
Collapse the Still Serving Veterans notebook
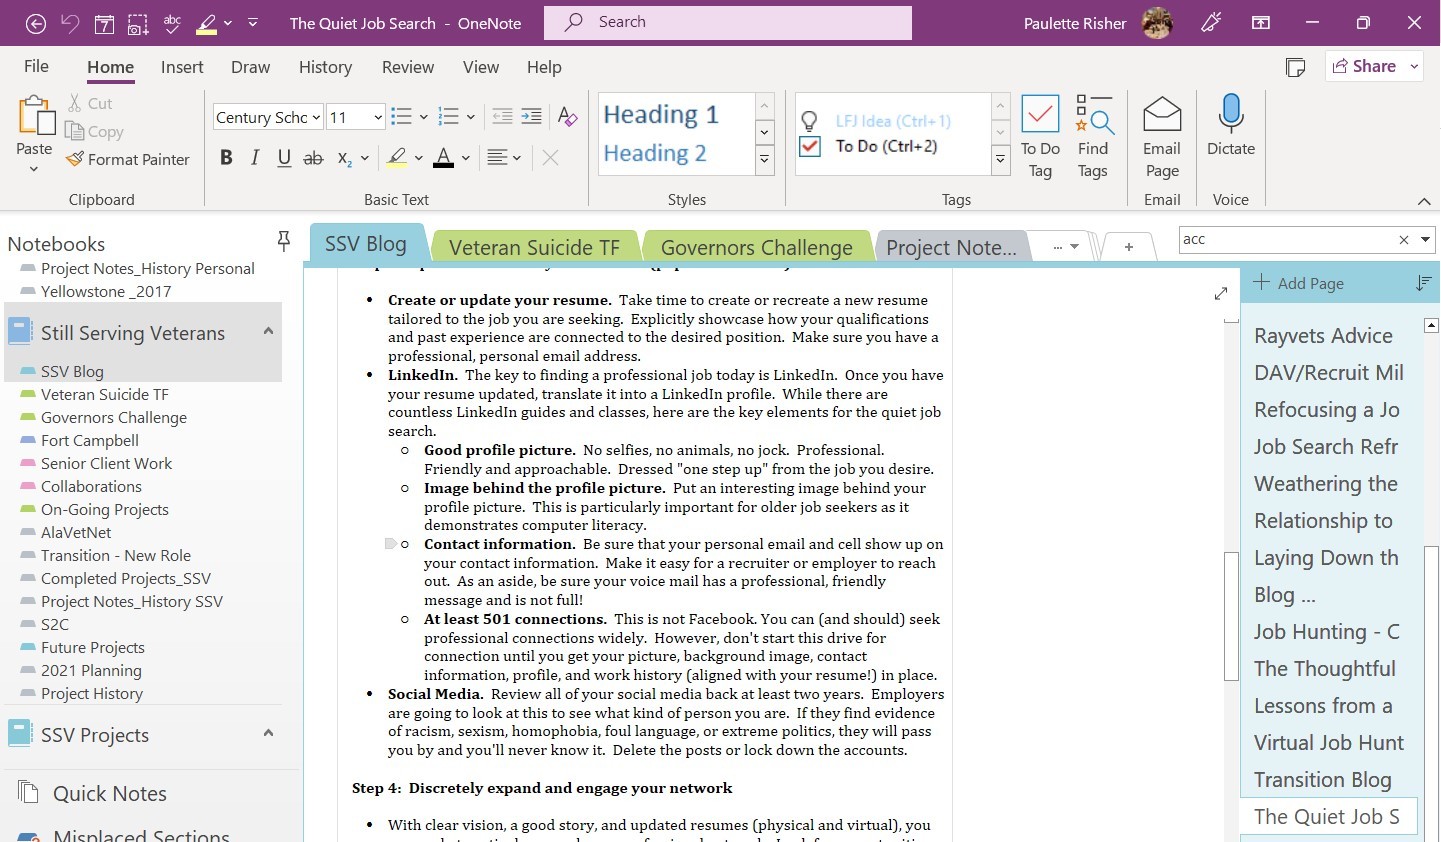pyautogui.click(x=268, y=332)
